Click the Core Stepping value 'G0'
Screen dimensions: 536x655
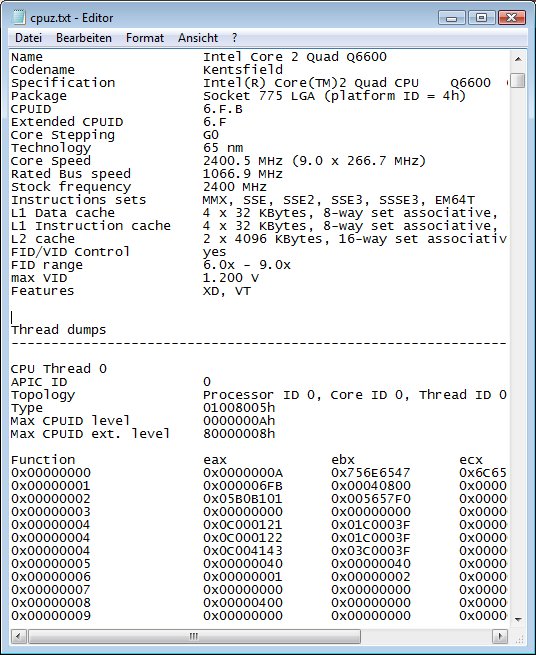[x=211, y=135]
